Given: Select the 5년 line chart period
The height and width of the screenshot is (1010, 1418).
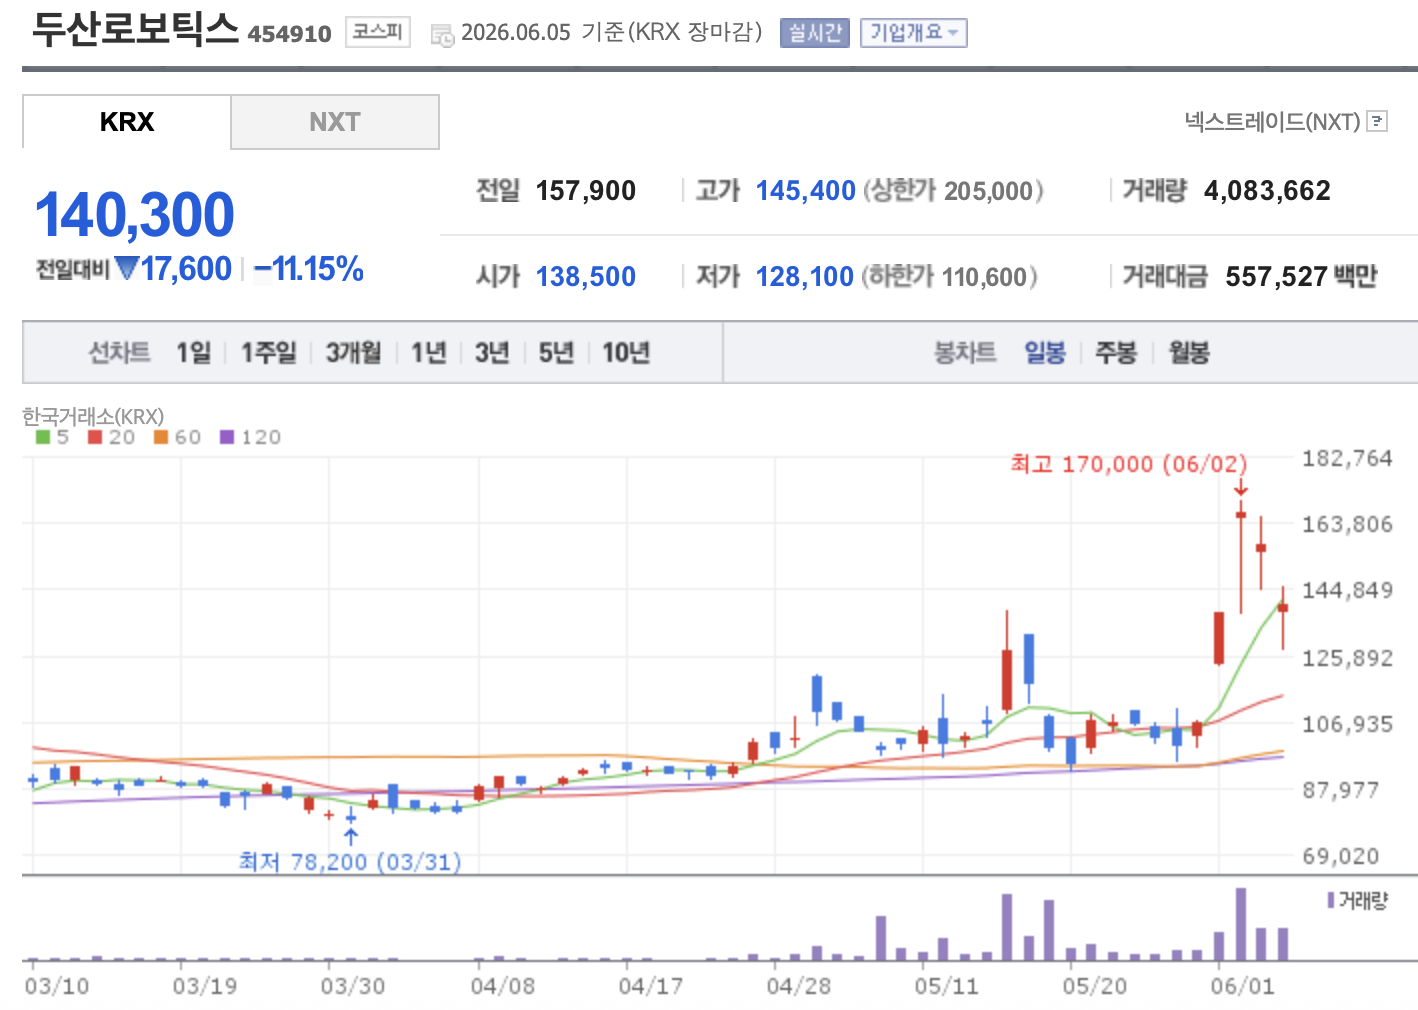Looking at the screenshot, I should (556, 352).
